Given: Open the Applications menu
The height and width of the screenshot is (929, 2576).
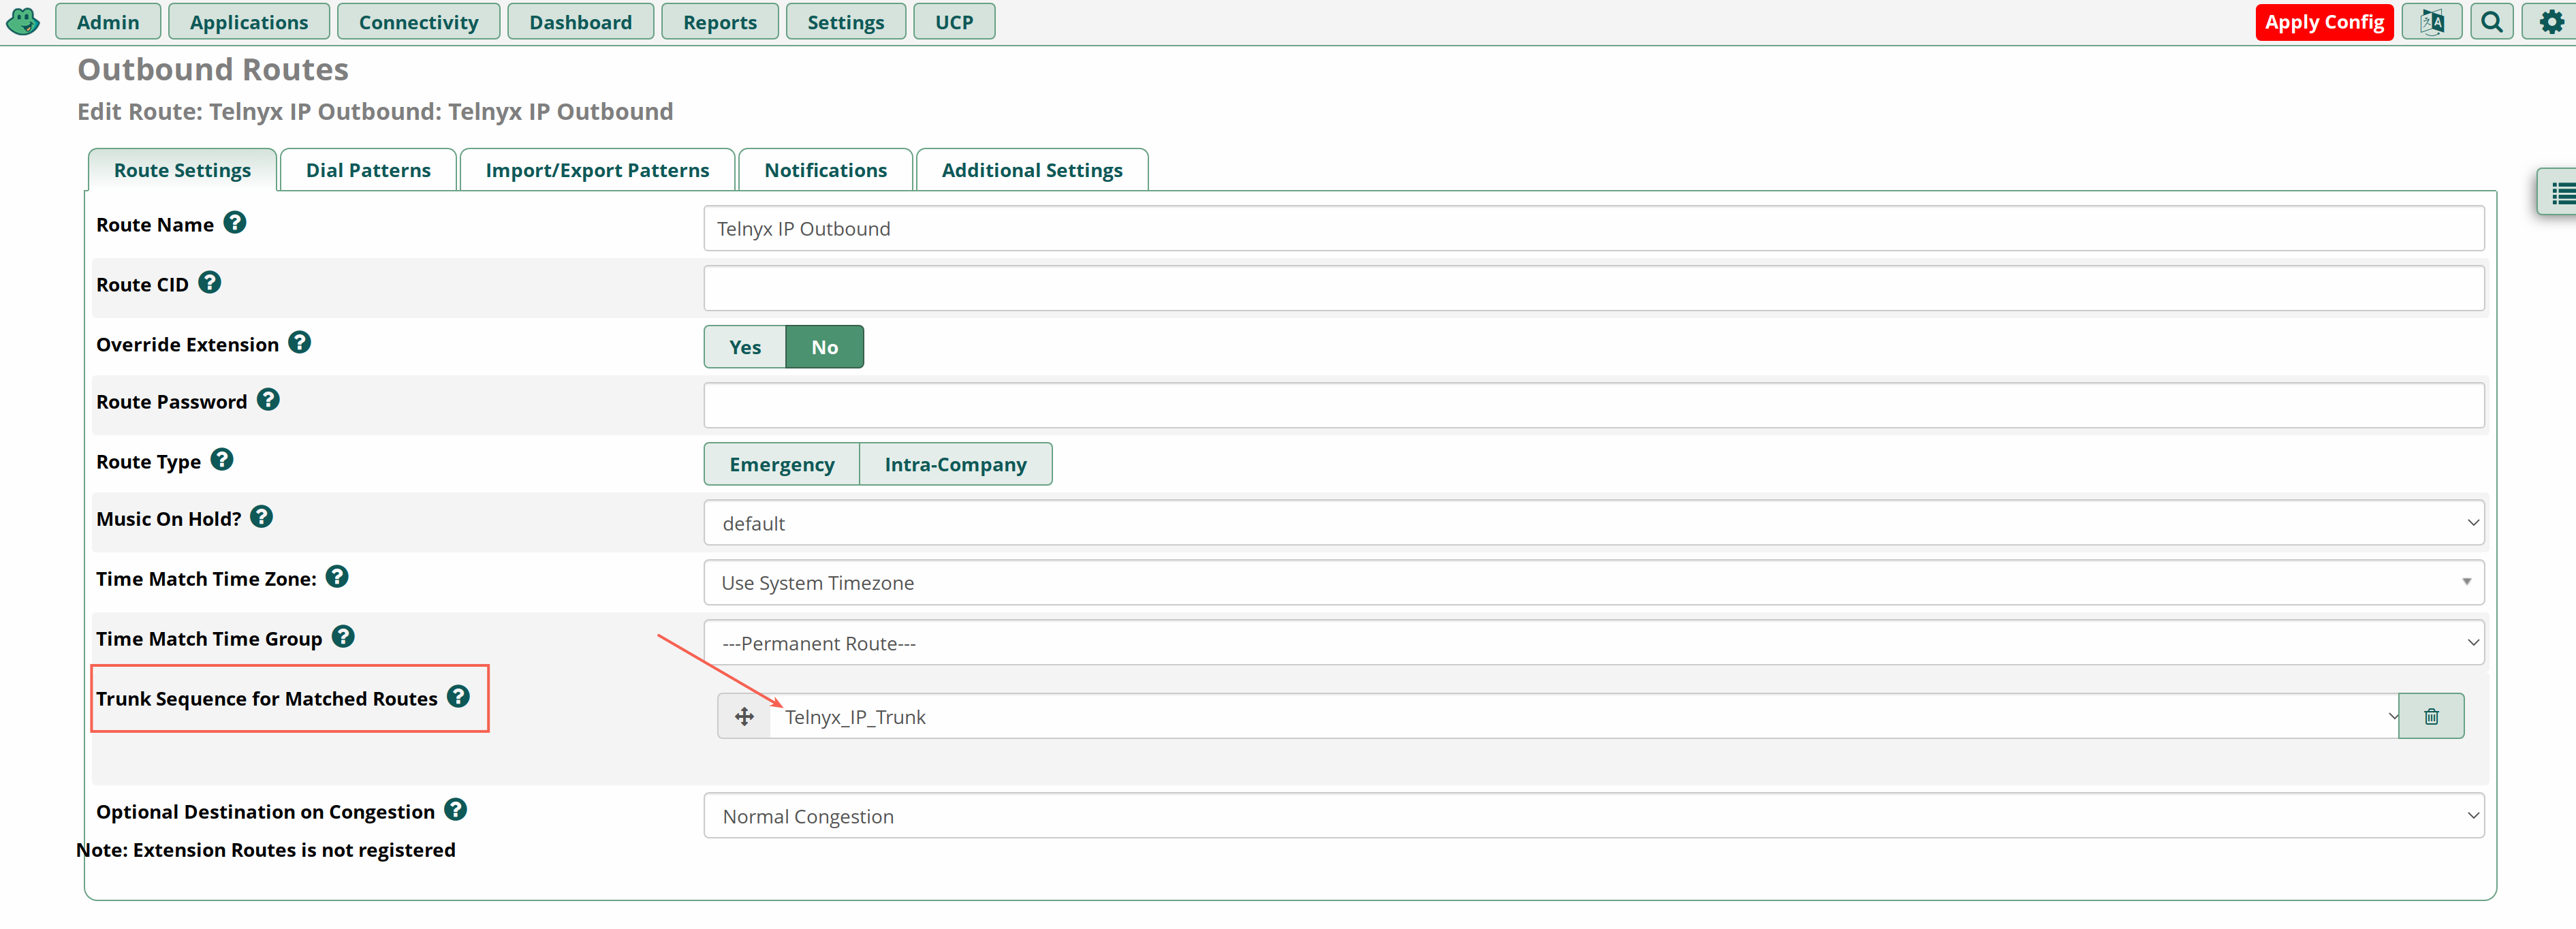Looking at the screenshot, I should click(x=249, y=22).
